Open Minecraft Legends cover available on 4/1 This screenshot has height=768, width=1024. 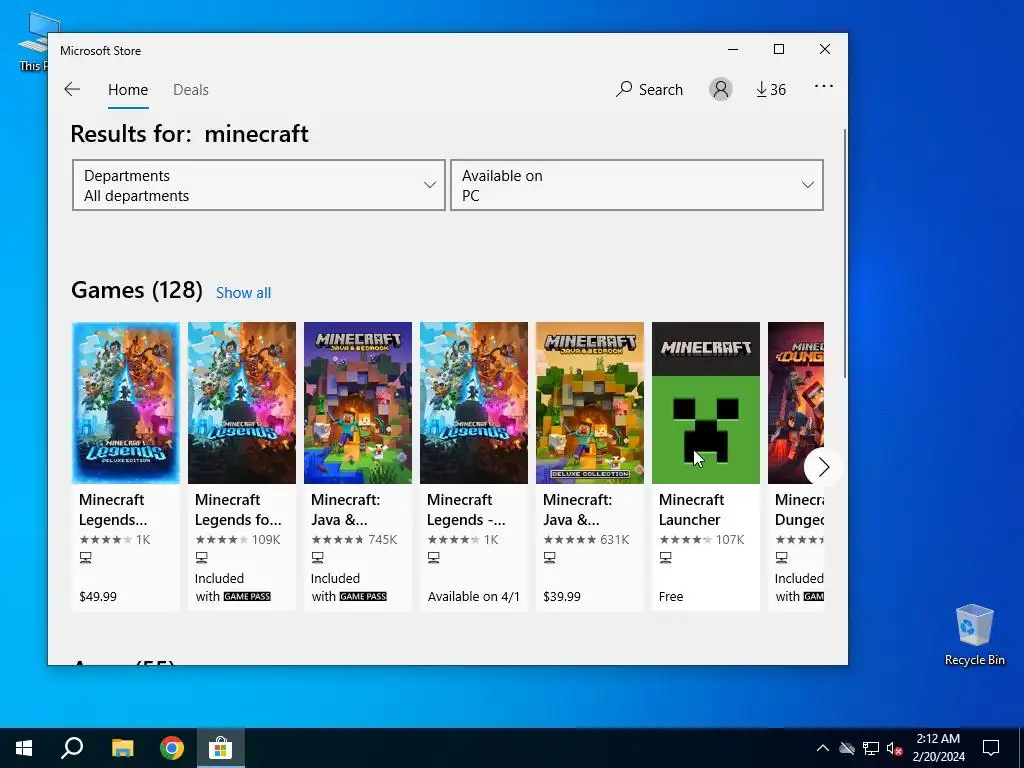coord(474,403)
